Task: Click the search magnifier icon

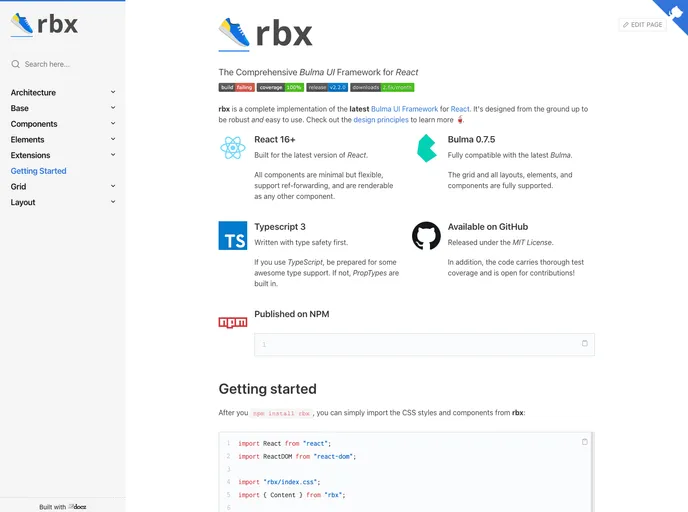Action: (x=16, y=64)
